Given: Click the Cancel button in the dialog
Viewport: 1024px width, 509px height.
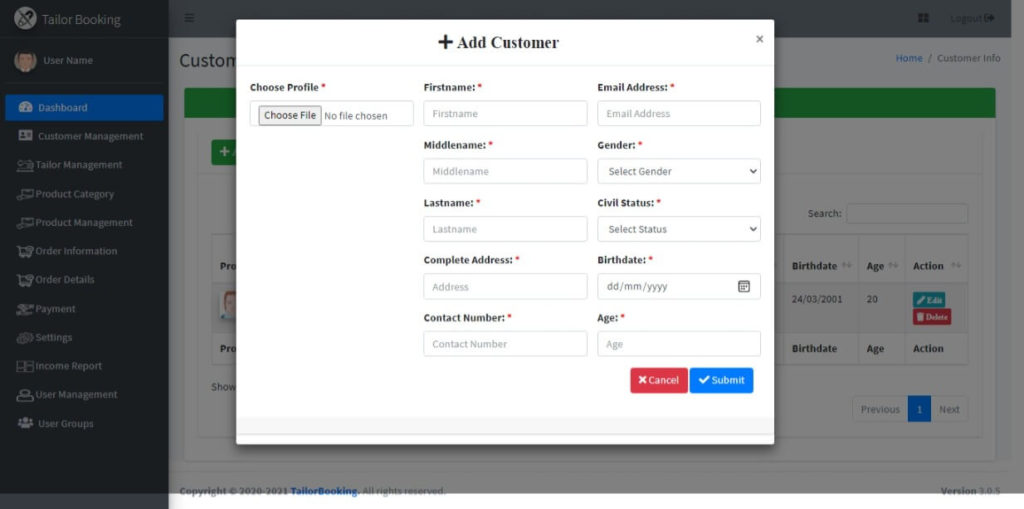Looking at the screenshot, I should (659, 380).
